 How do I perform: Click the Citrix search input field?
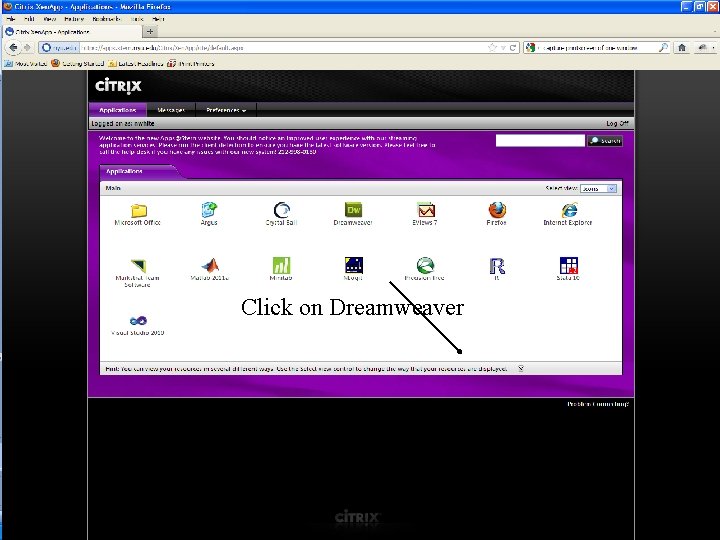(x=540, y=141)
